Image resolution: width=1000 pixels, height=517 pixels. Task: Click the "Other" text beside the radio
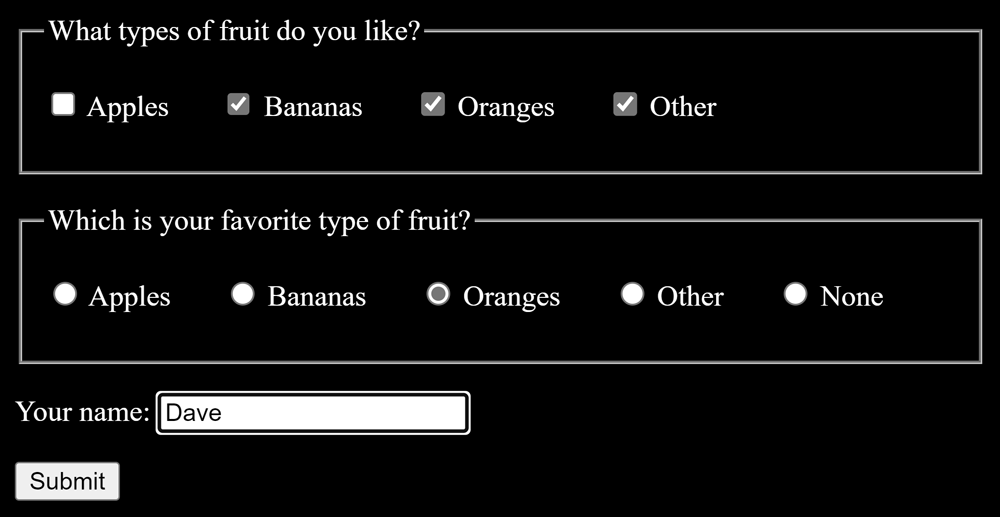click(x=690, y=297)
